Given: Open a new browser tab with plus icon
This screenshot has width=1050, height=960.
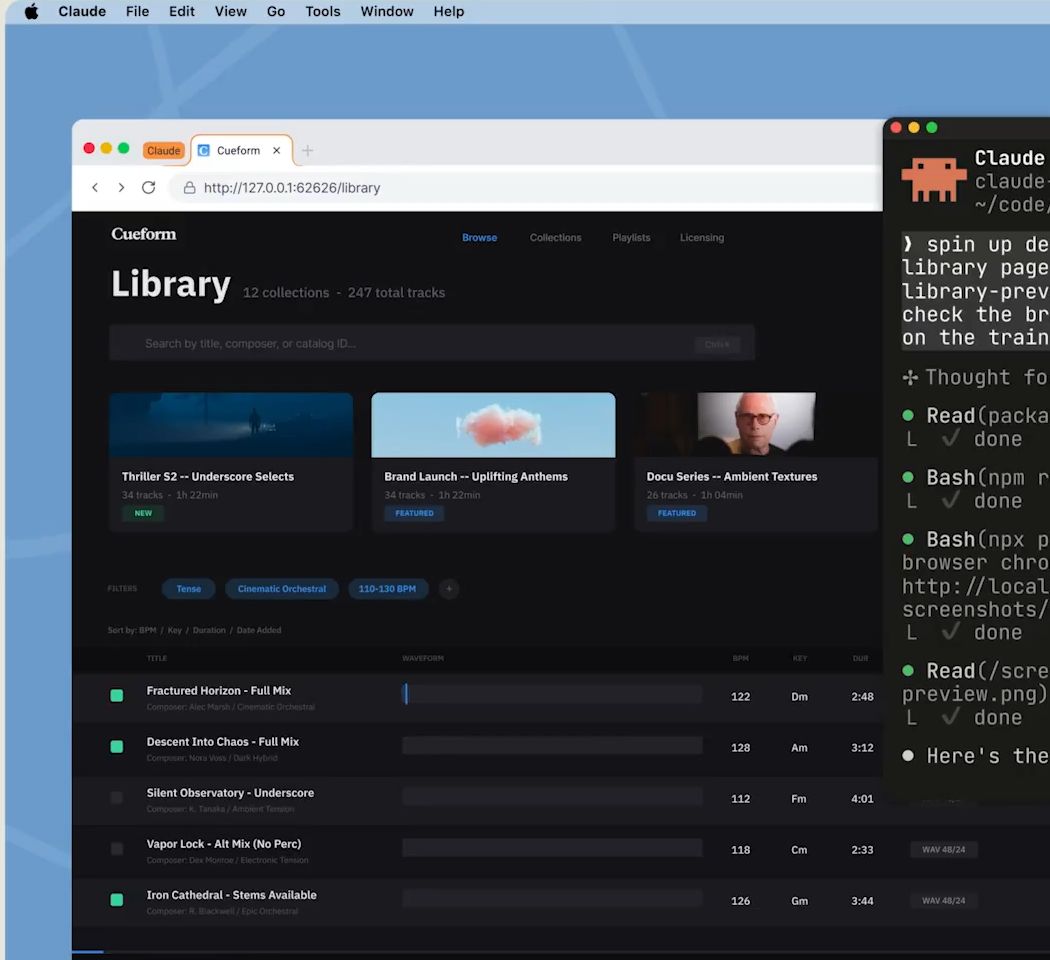Looking at the screenshot, I should tap(308, 151).
